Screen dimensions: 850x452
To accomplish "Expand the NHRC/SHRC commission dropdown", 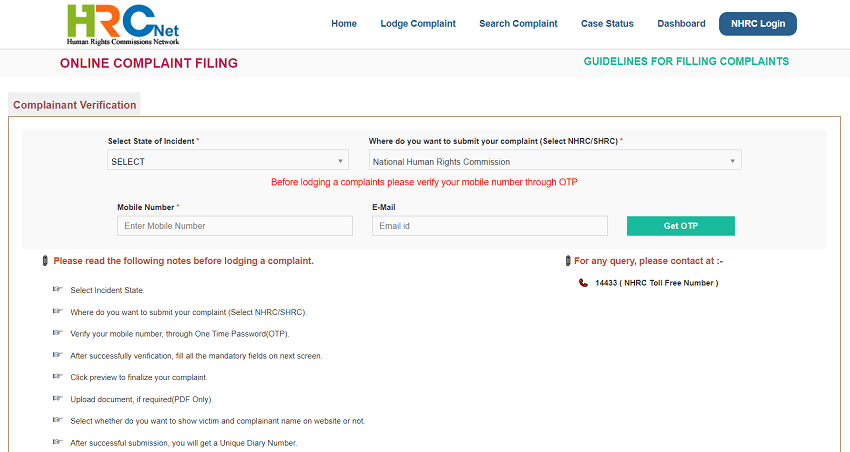I will pos(555,161).
